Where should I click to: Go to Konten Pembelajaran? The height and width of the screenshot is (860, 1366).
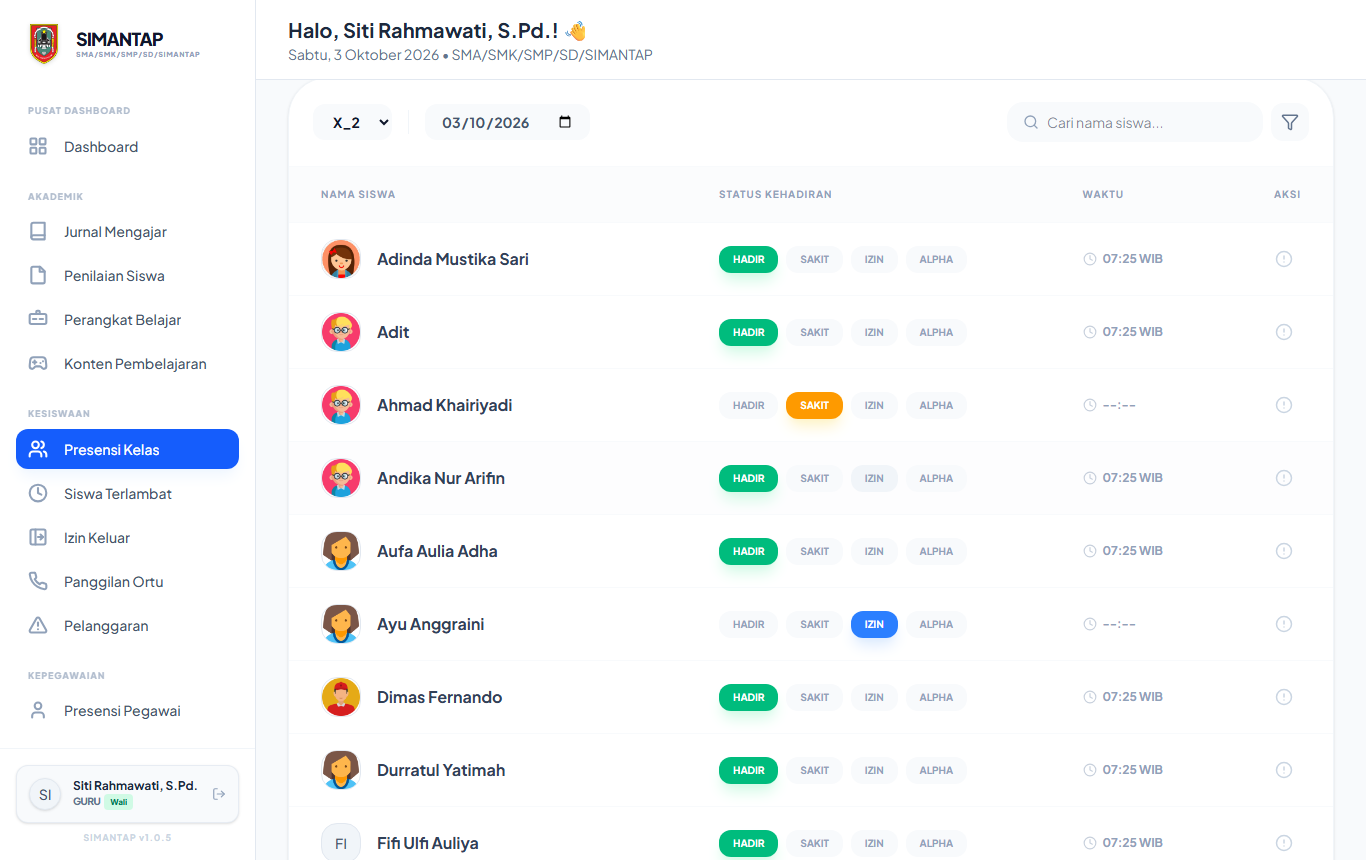[x=127, y=364]
